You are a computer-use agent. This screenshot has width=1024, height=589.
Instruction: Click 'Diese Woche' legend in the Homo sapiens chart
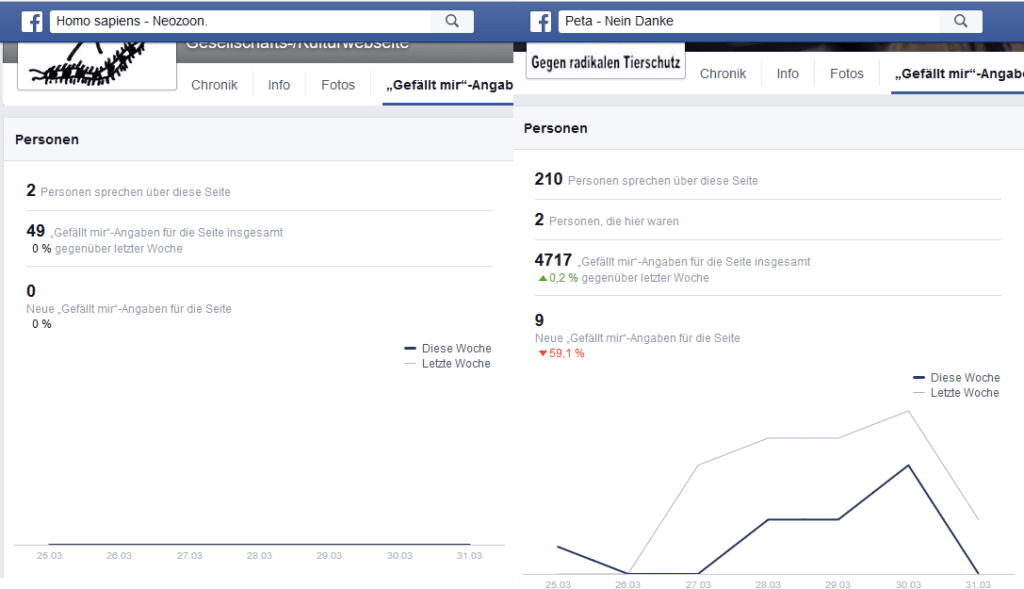point(448,348)
